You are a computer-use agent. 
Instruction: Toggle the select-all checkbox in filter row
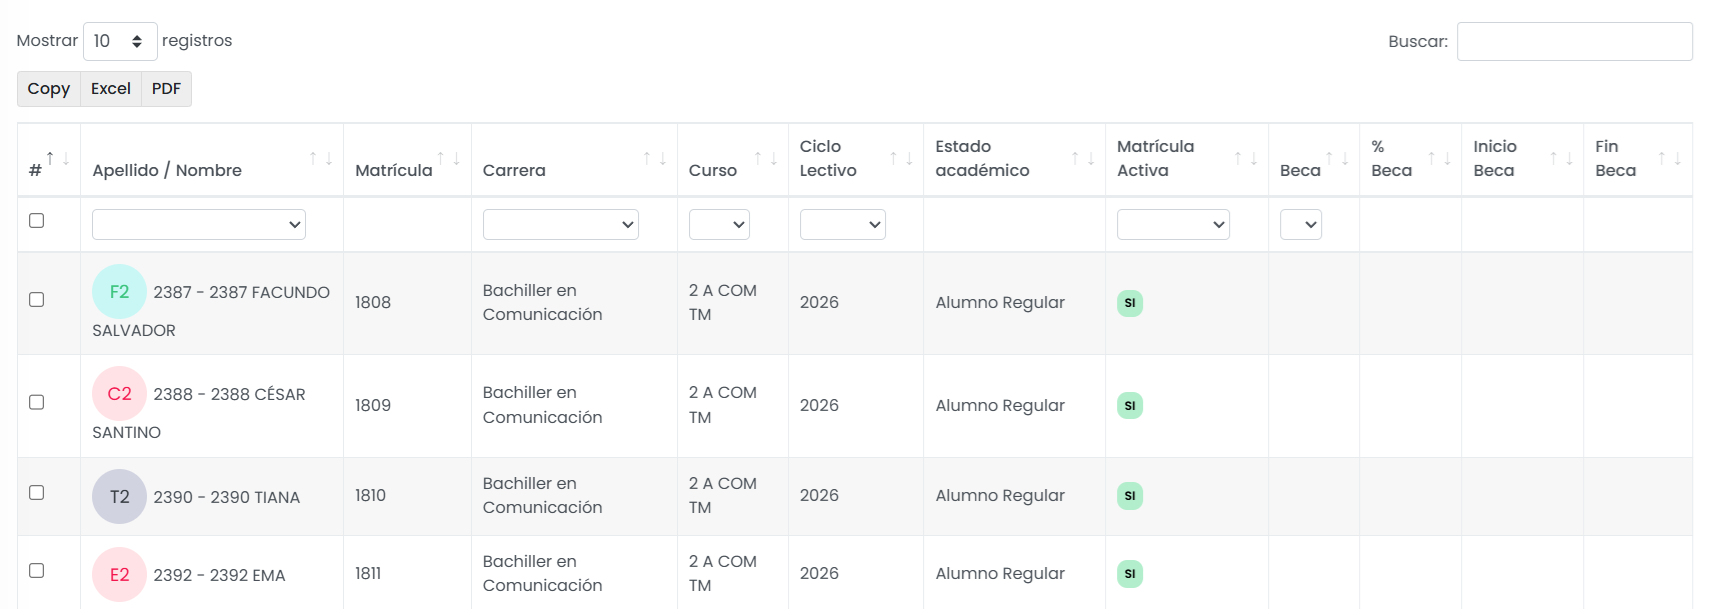(37, 220)
